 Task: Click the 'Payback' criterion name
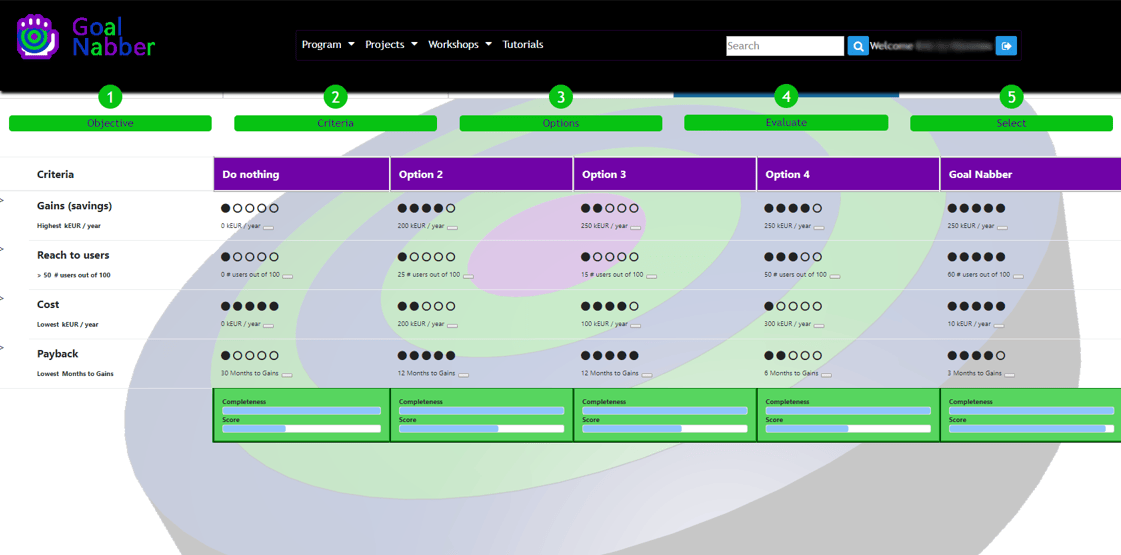point(57,354)
